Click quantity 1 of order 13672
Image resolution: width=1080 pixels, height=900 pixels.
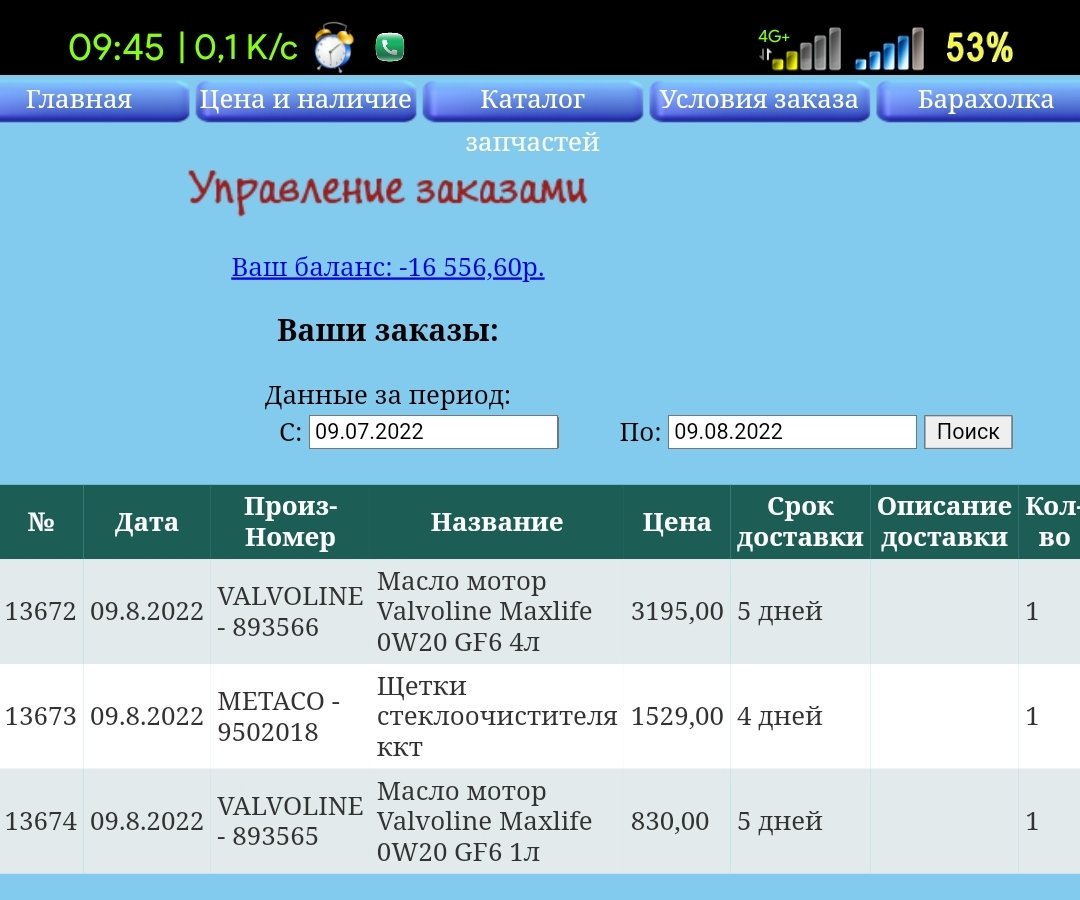pos(1032,611)
